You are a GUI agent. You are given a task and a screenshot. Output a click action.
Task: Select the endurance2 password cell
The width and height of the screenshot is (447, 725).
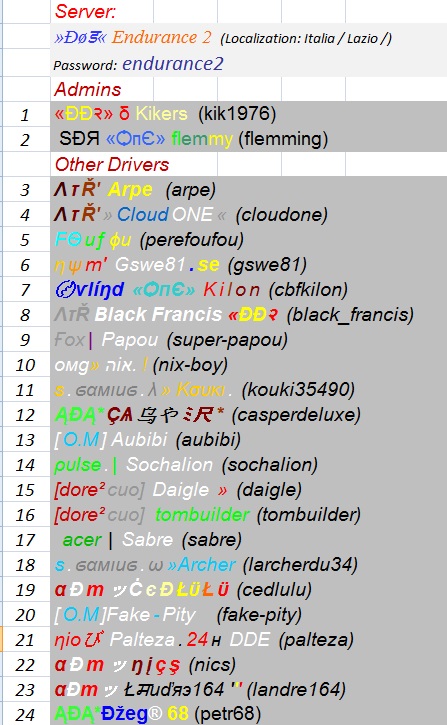point(249,64)
